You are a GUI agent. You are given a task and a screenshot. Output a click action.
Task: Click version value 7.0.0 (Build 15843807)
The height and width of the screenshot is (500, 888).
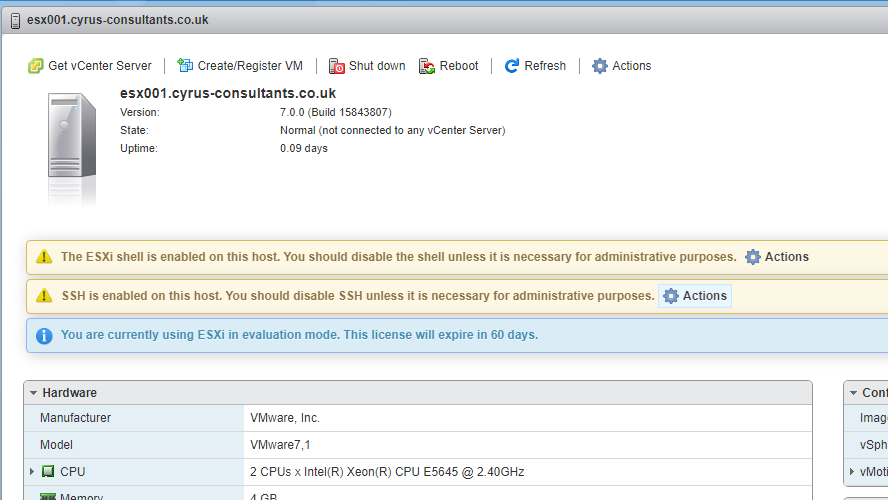(x=336, y=112)
